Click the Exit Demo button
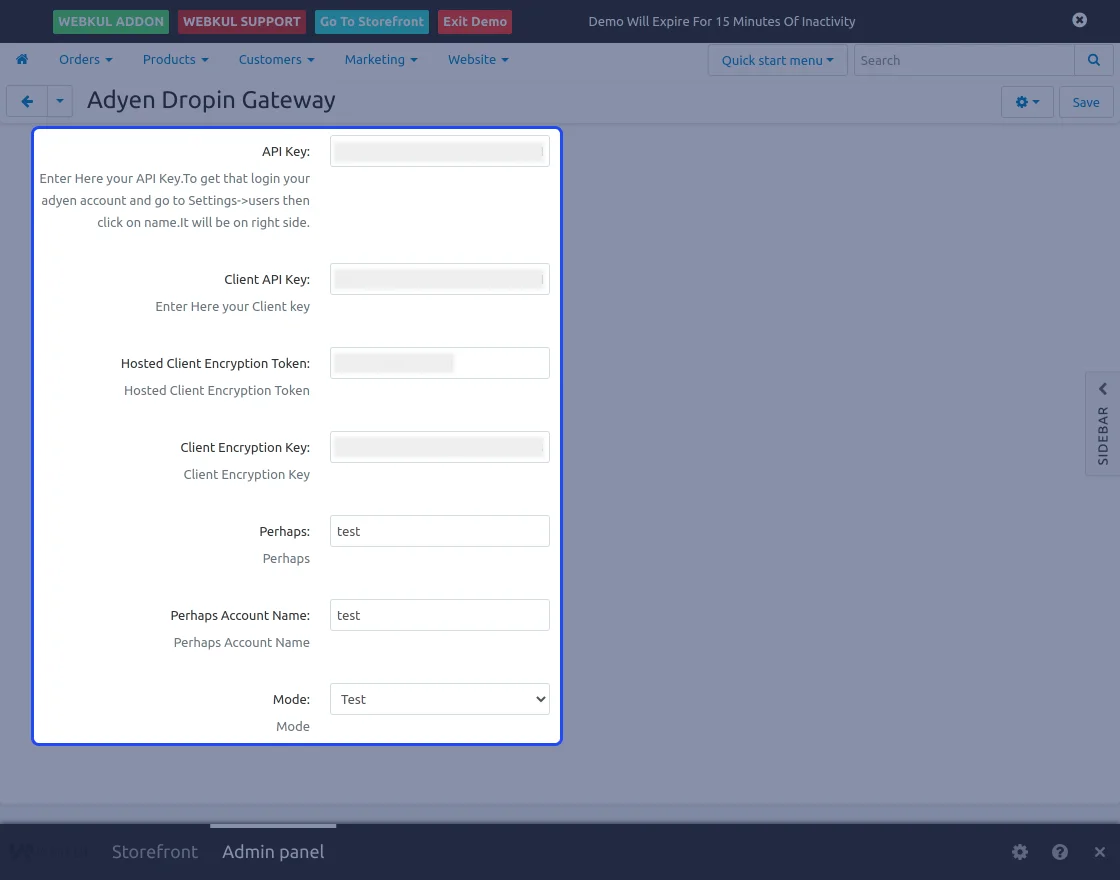 click(475, 21)
